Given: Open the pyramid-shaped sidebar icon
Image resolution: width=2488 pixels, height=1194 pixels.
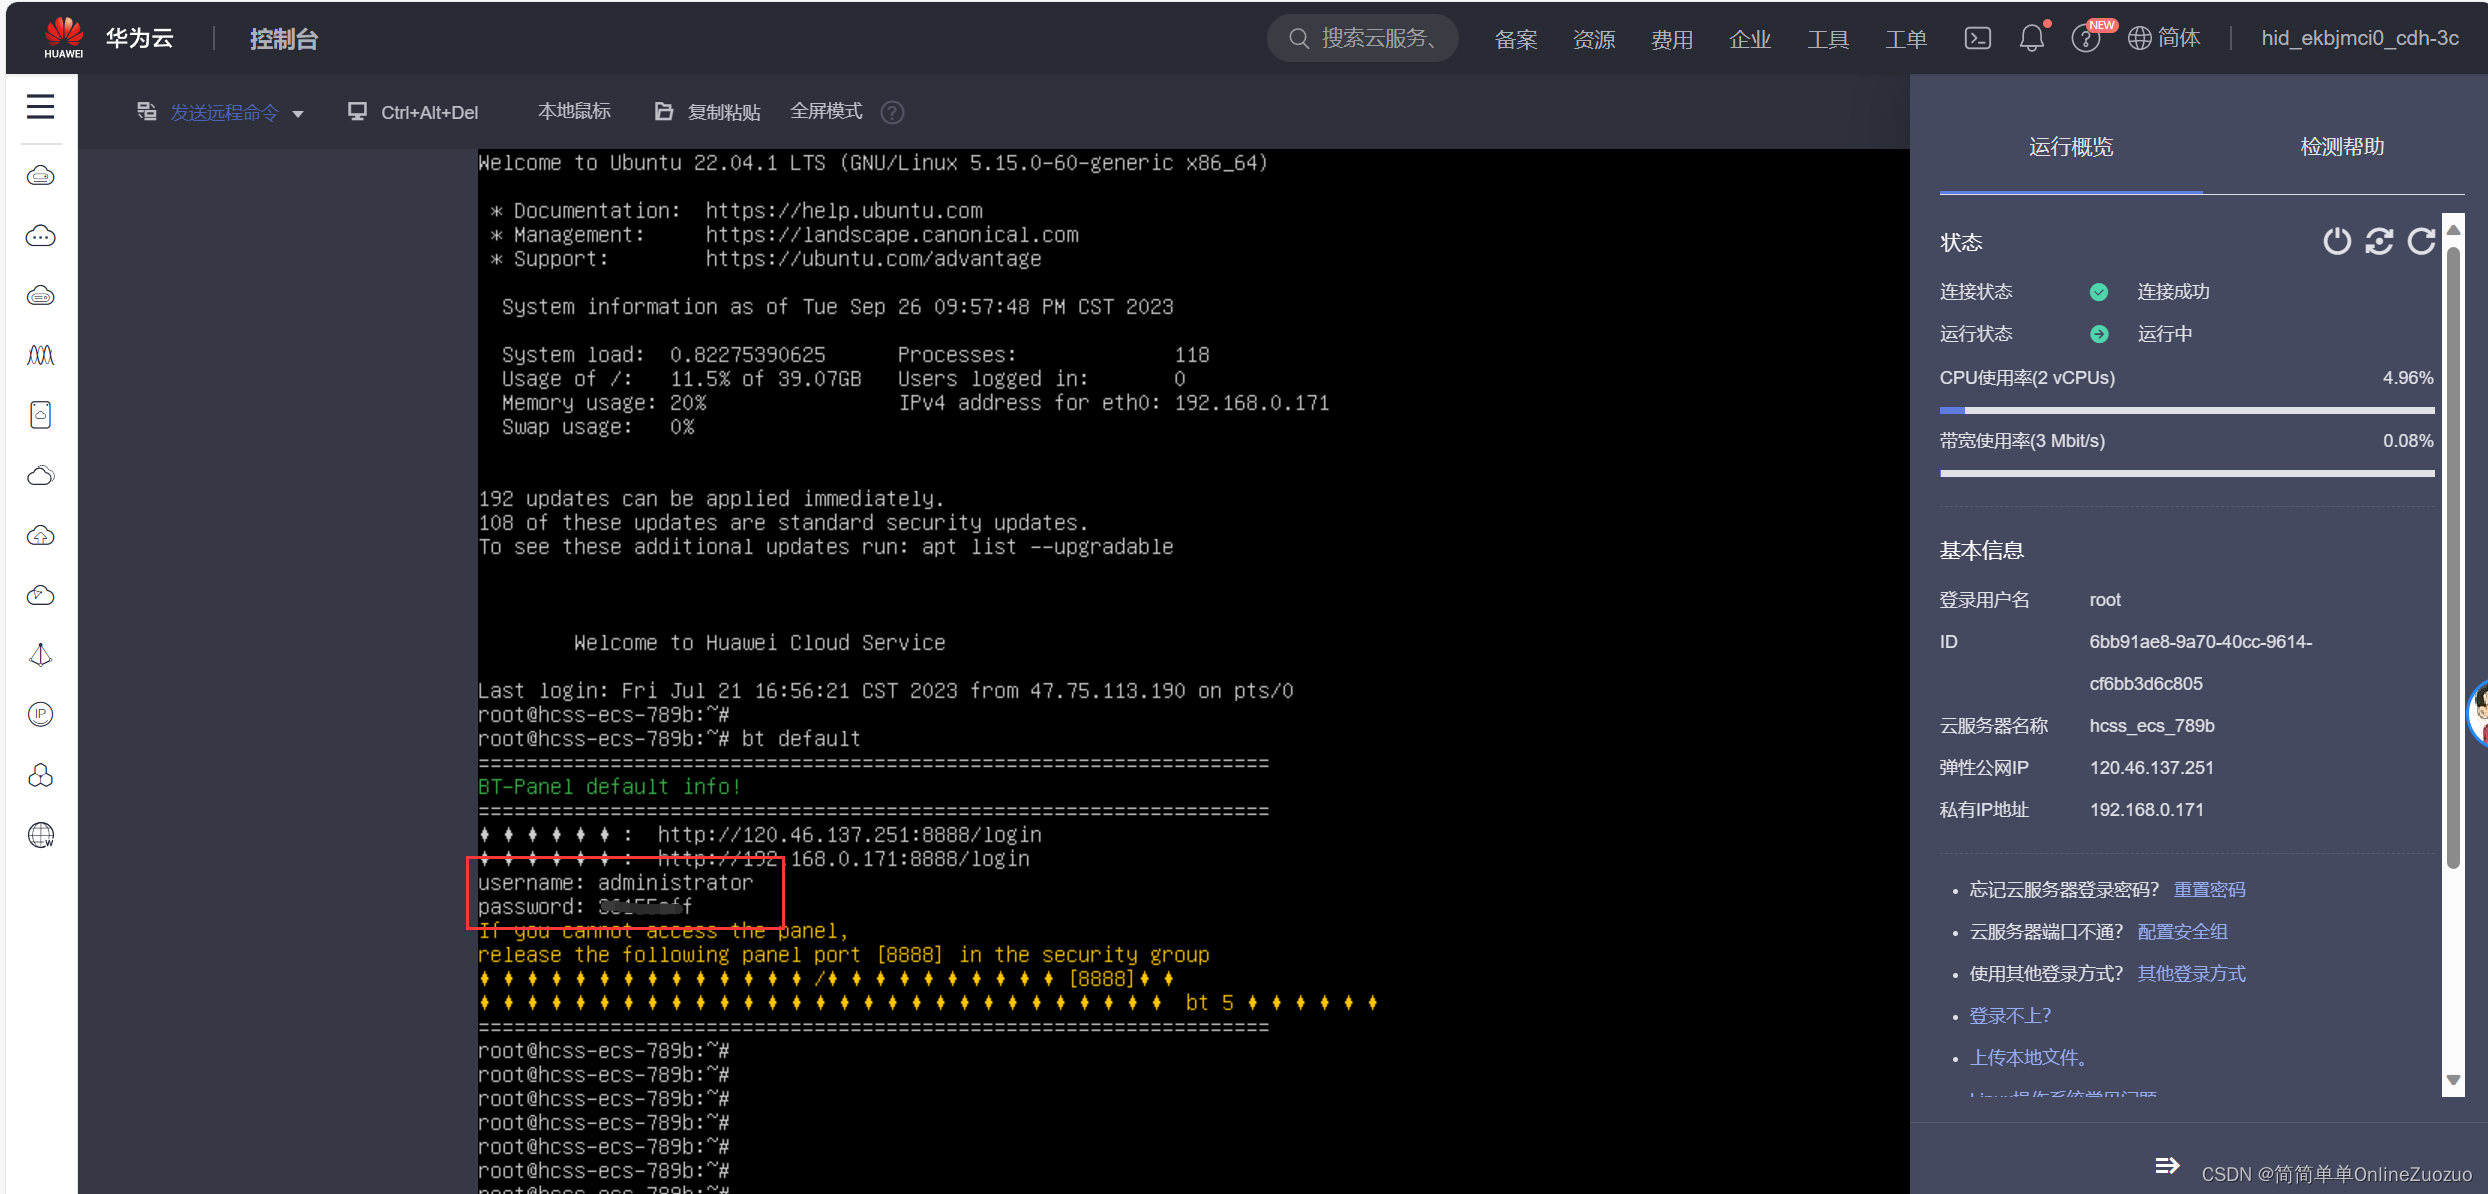Looking at the screenshot, I should 40,655.
